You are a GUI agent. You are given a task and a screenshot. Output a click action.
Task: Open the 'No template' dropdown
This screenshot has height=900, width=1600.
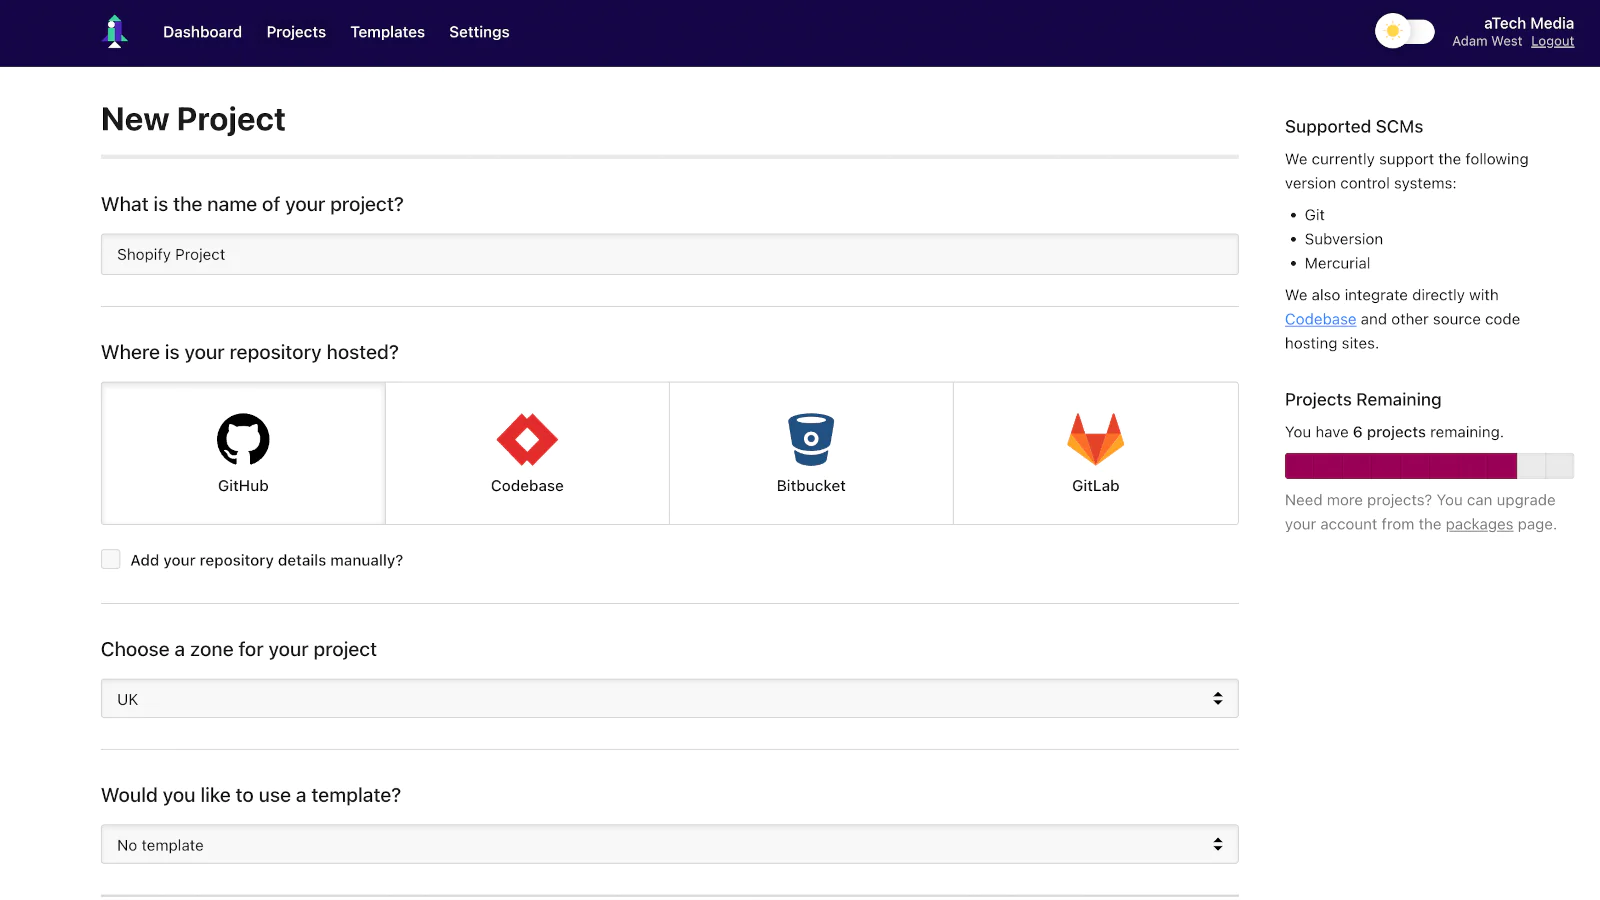point(670,845)
